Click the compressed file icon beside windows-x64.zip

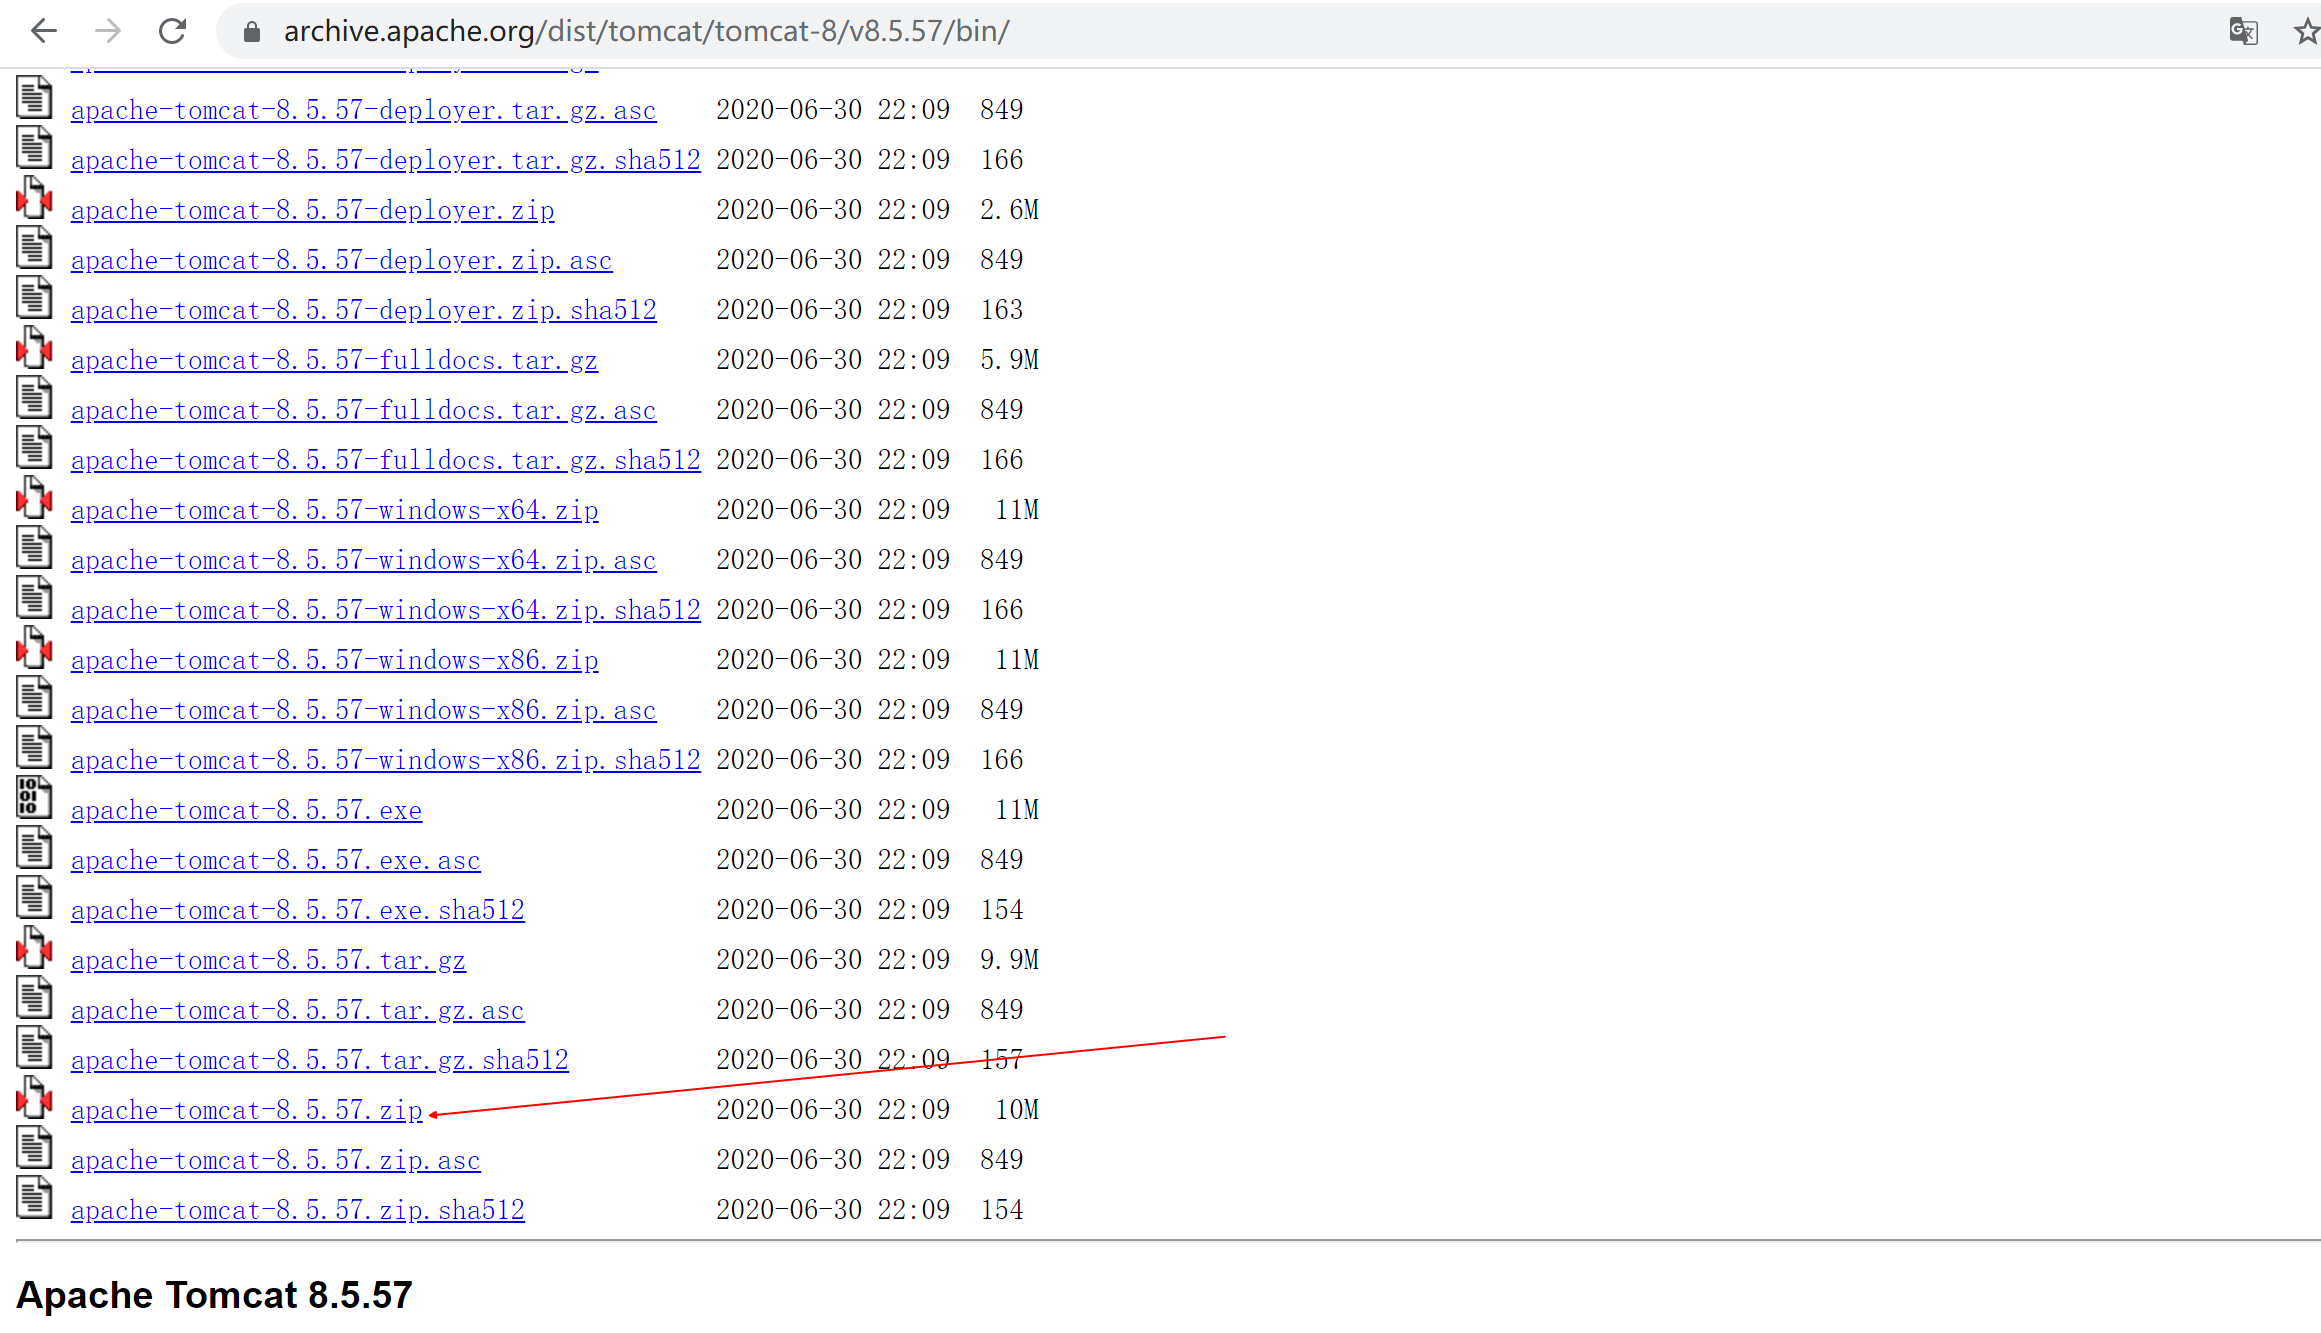pyautogui.click(x=34, y=497)
